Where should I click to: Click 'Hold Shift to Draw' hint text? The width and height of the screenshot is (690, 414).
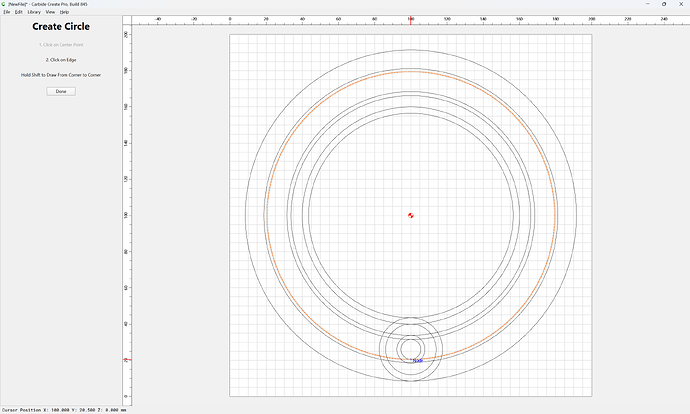pyautogui.click(x=61, y=75)
